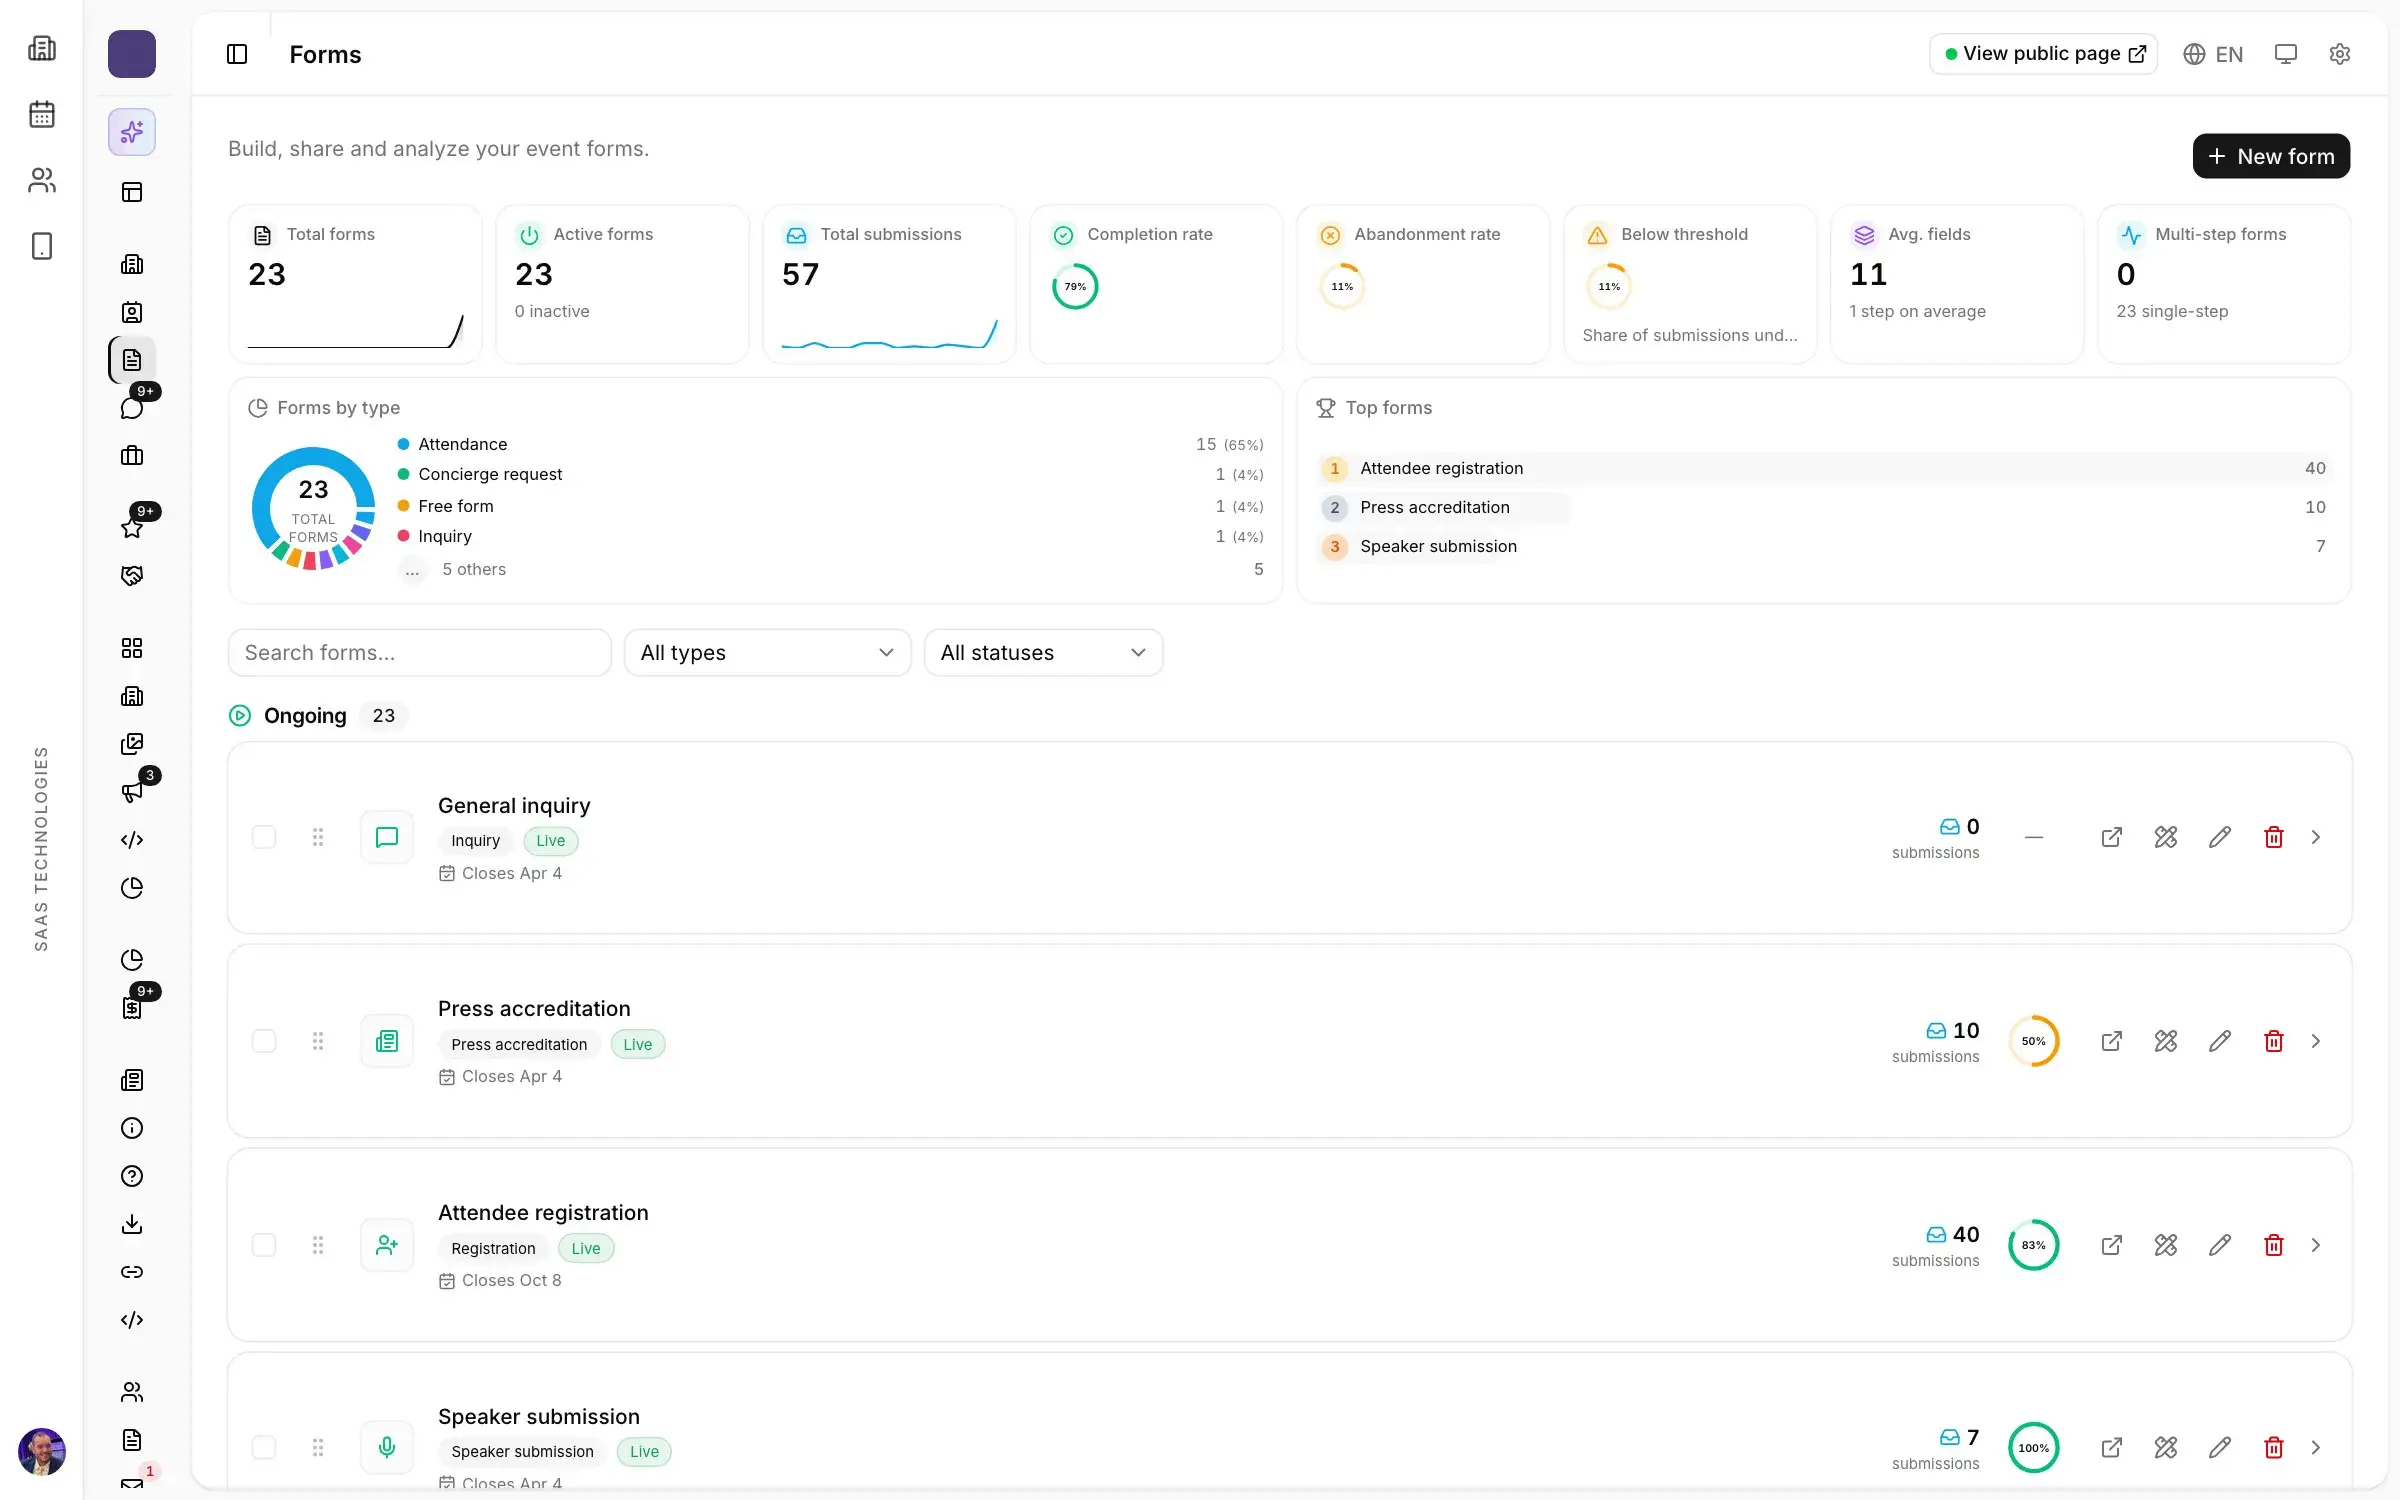Click View public page link
This screenshot has height=1500, width=2400.
(2043, 54)
